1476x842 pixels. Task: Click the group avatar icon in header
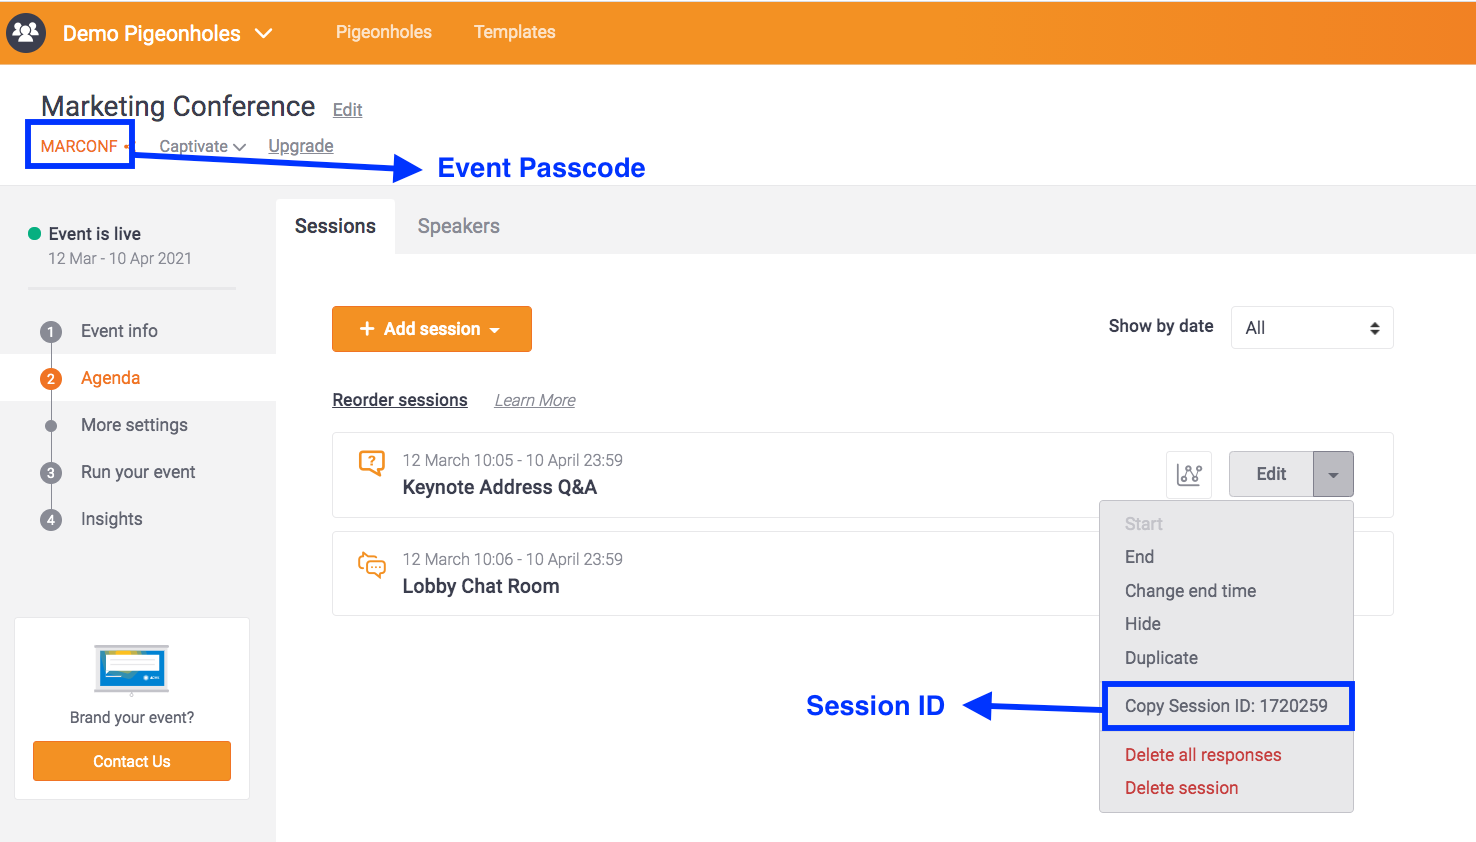tap(26, 33)
